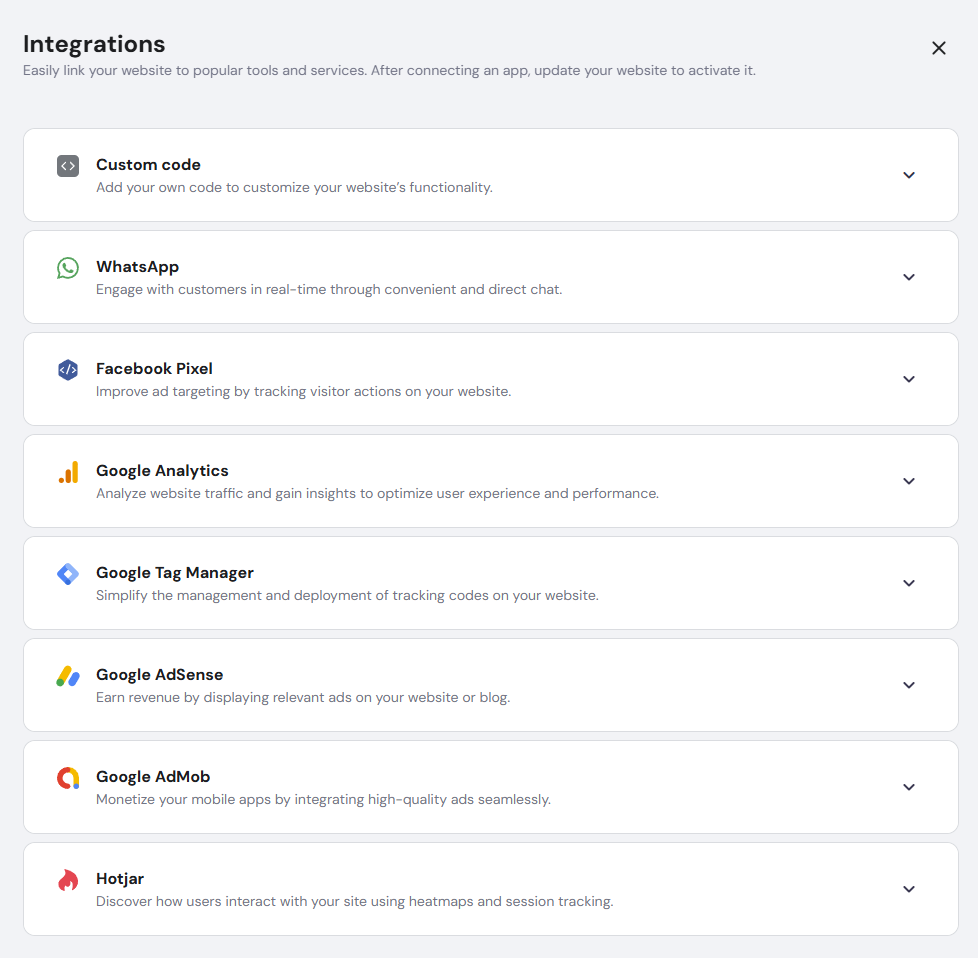The height and width of the screenshot is (958, 978).
Task: Click the Google AdSense logo icon
Action: [68, 676]
